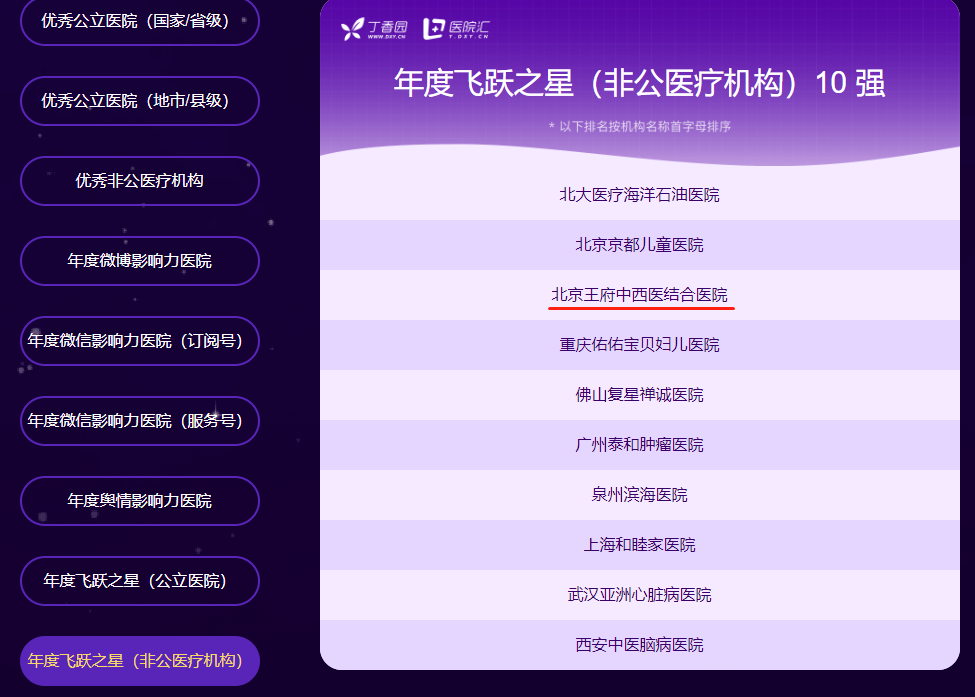The height and width of the screenshot is (697, 975).
Task: Select 武汉亚洲心脏病医院 row
Action: pyautogui.click(x=639, y=595)
